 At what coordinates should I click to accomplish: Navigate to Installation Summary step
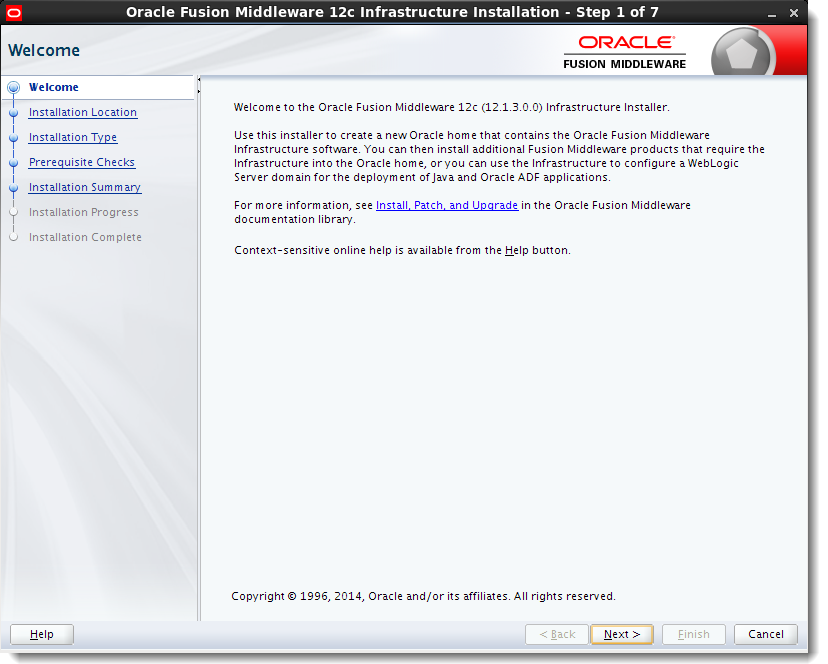(85, 187)
